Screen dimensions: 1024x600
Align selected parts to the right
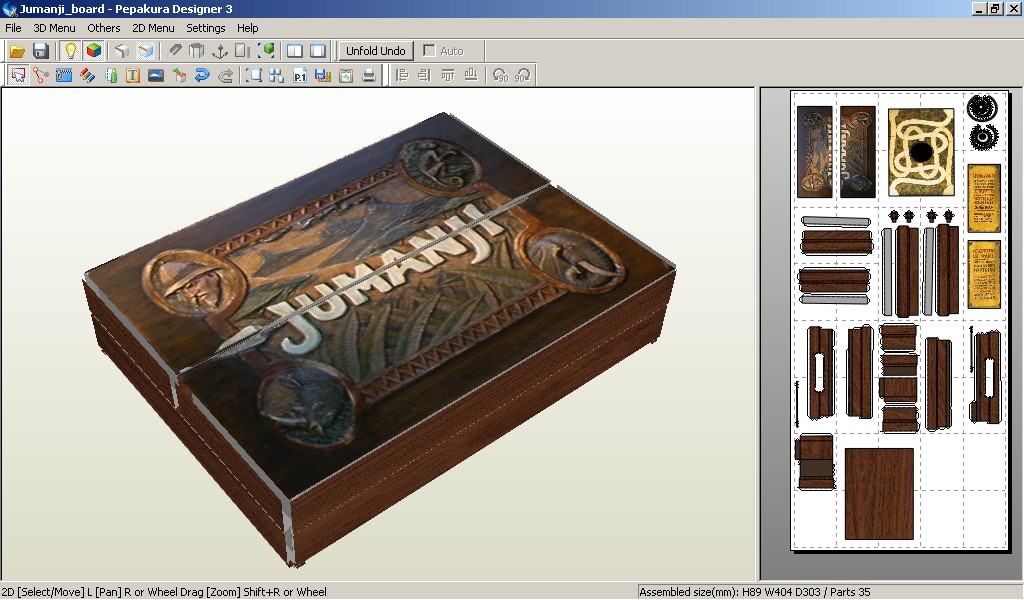coord(424,76)
